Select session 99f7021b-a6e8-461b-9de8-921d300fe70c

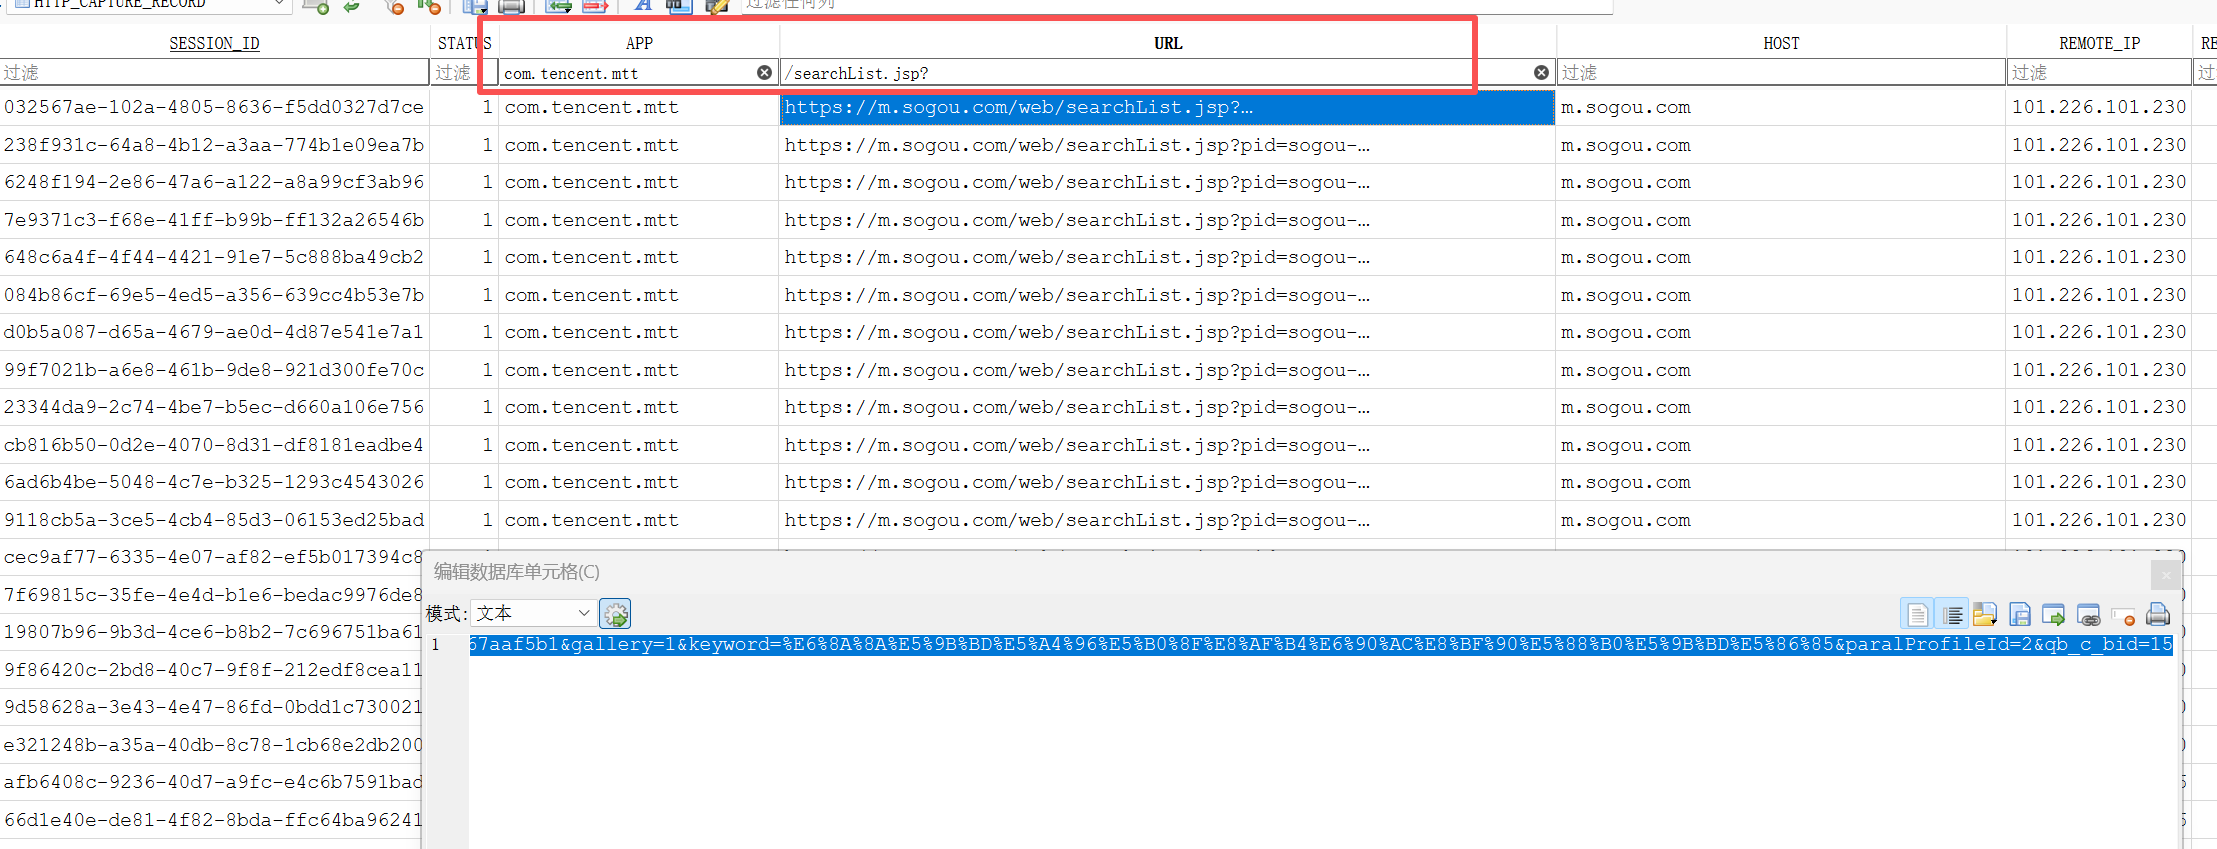click(214, 370)
